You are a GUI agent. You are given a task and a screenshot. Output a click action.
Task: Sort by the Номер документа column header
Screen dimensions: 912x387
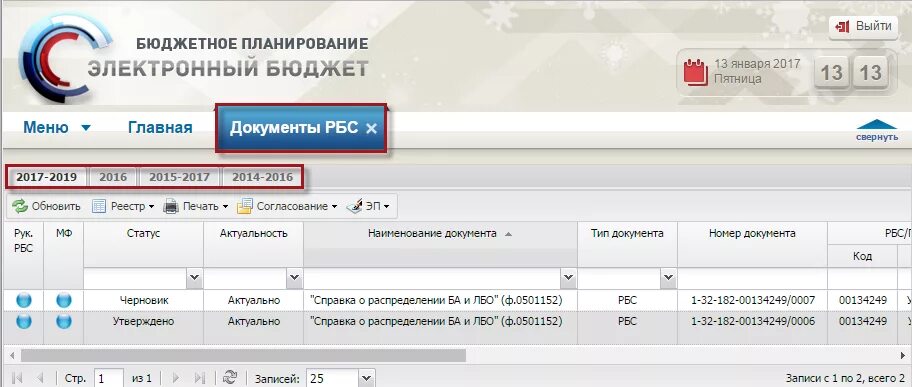pyautogui.click(x=752, y=234)
